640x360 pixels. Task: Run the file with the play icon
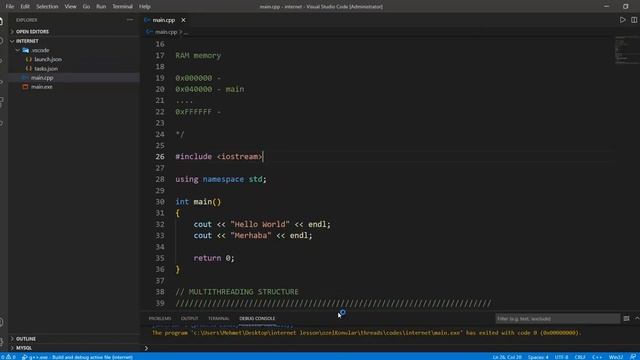point(622,20)
